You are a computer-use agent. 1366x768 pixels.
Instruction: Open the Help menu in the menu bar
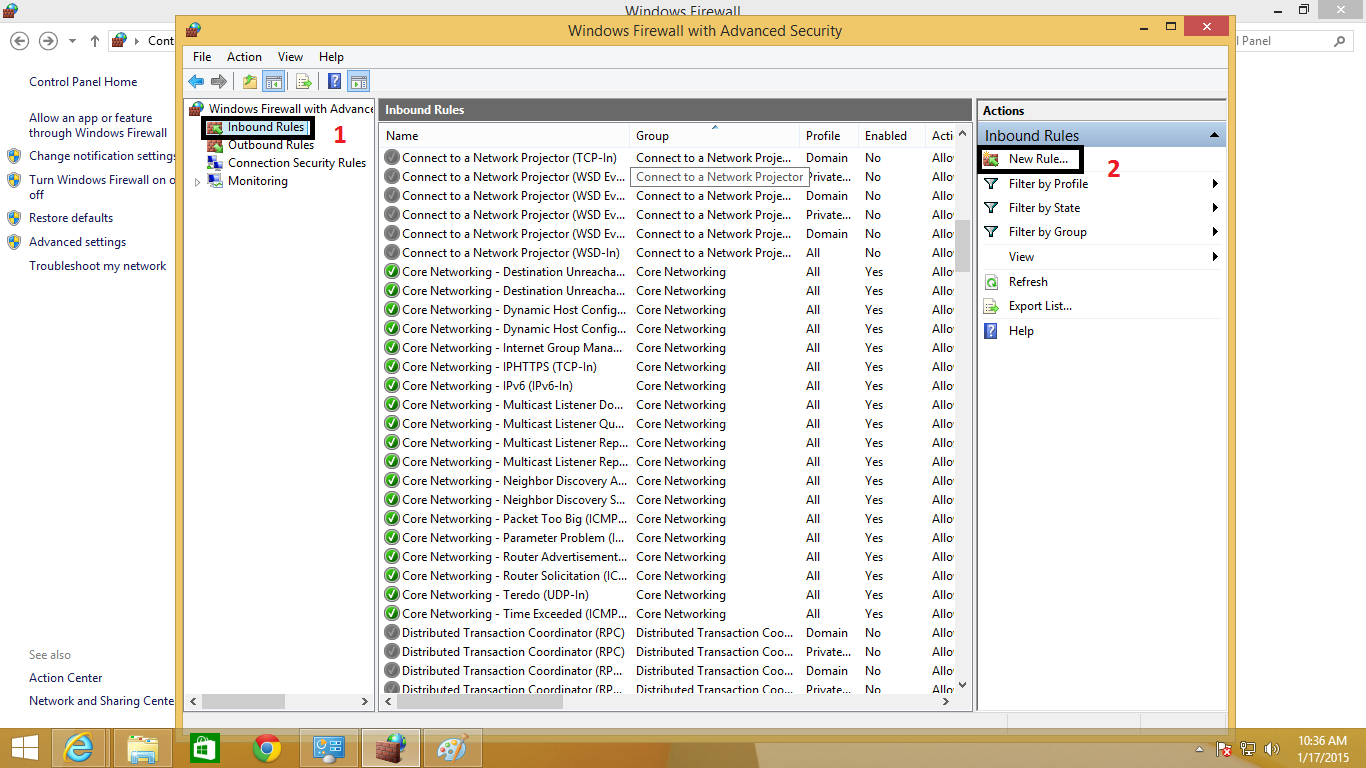coord(331,57)
